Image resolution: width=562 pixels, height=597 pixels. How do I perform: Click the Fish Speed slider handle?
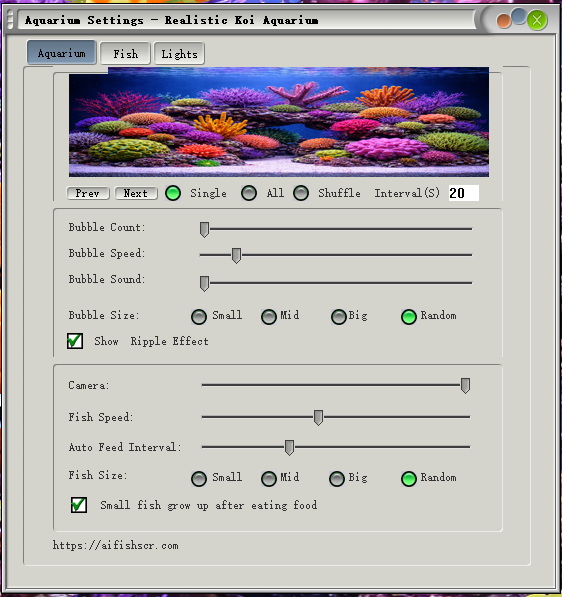[318, 418]
